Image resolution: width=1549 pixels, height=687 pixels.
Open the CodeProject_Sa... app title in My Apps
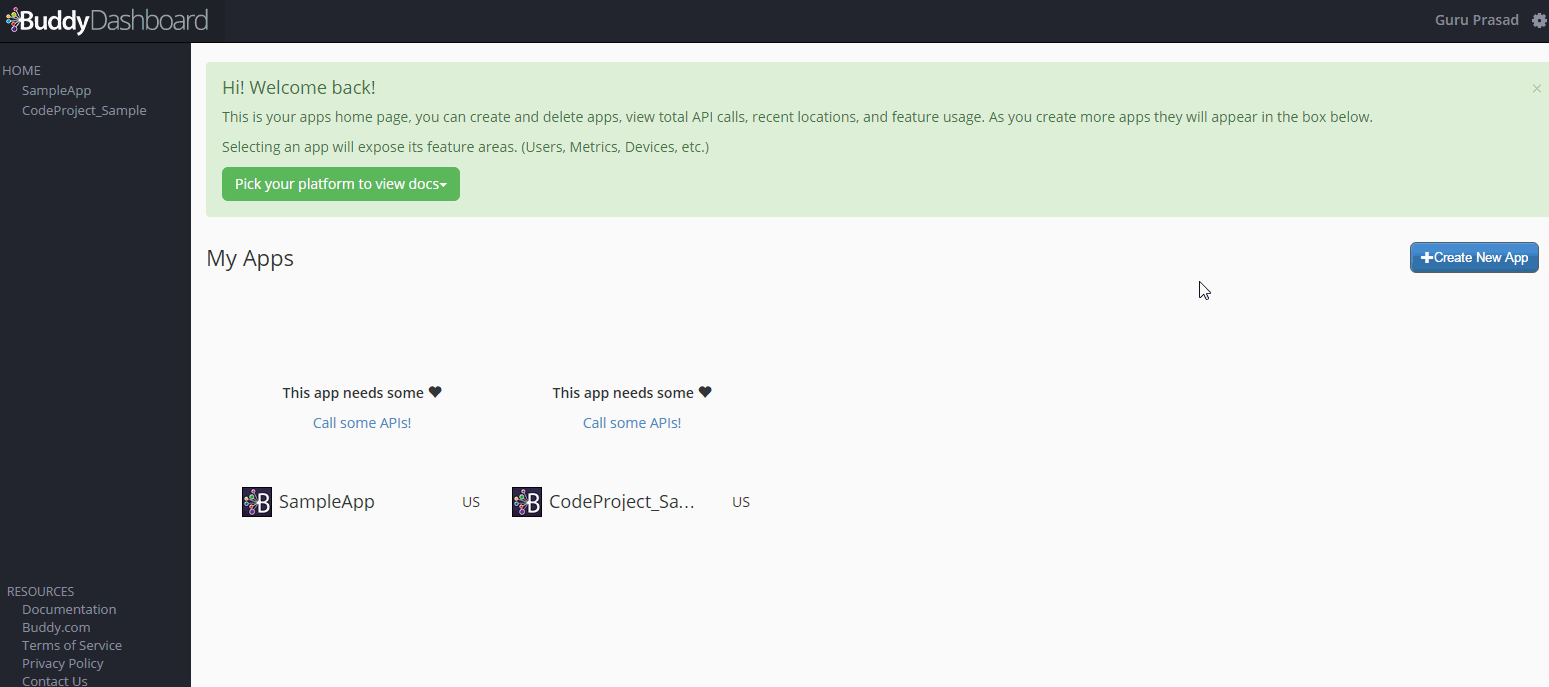point(622,502)
